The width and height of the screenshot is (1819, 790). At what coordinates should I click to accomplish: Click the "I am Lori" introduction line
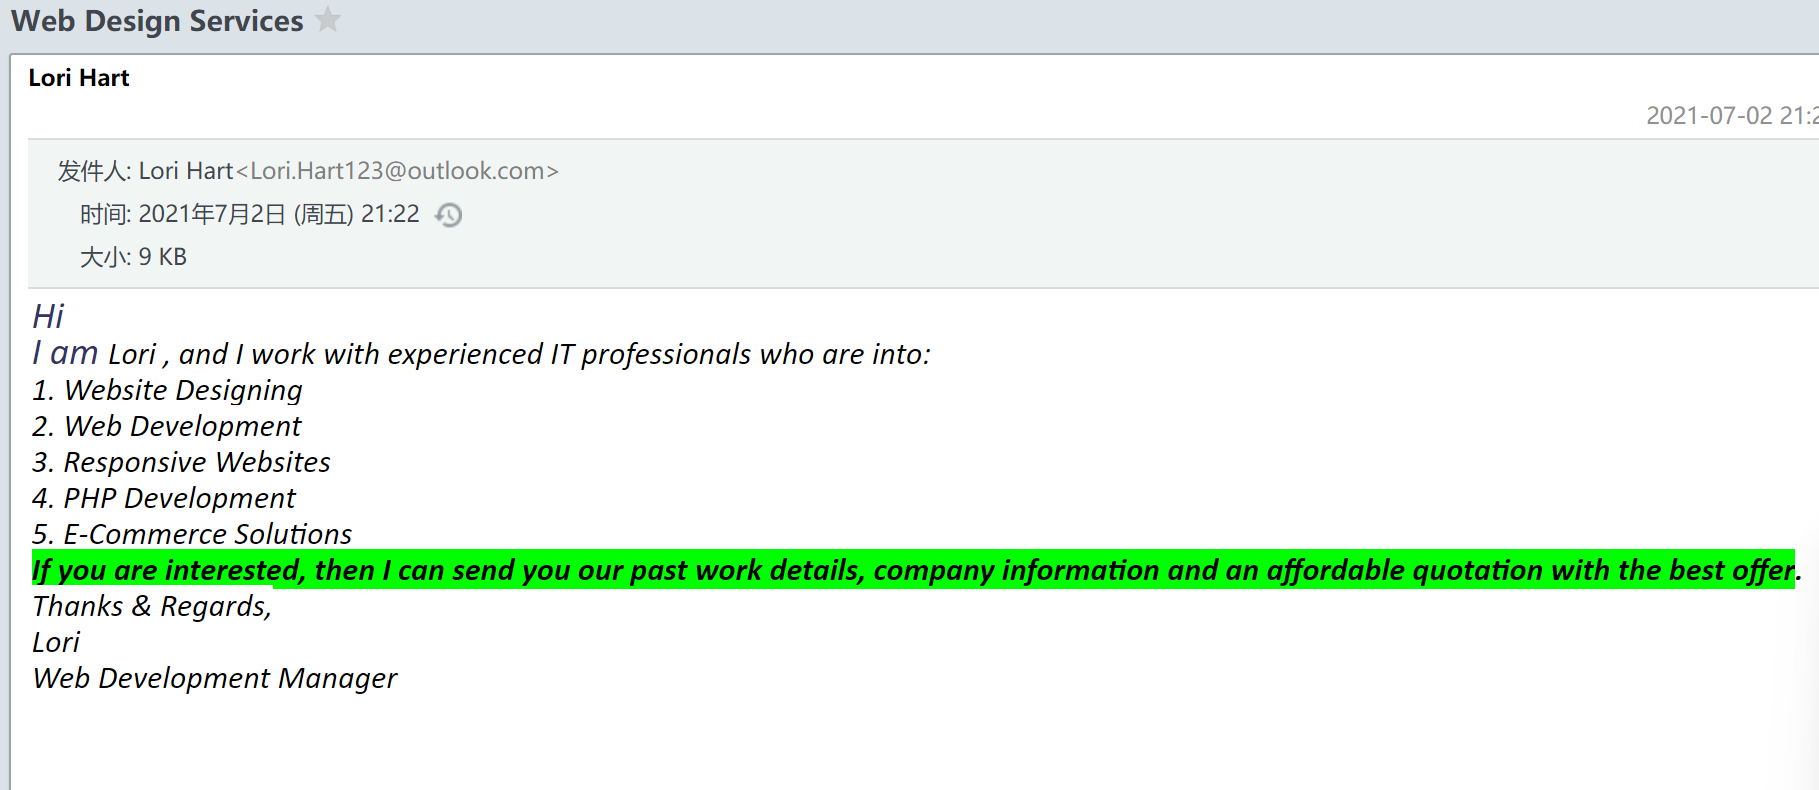pos(480,354)
